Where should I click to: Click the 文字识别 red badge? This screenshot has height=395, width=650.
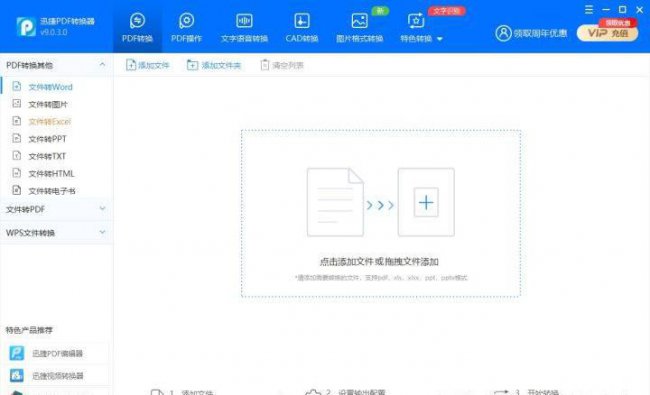[x=446, y=11]
